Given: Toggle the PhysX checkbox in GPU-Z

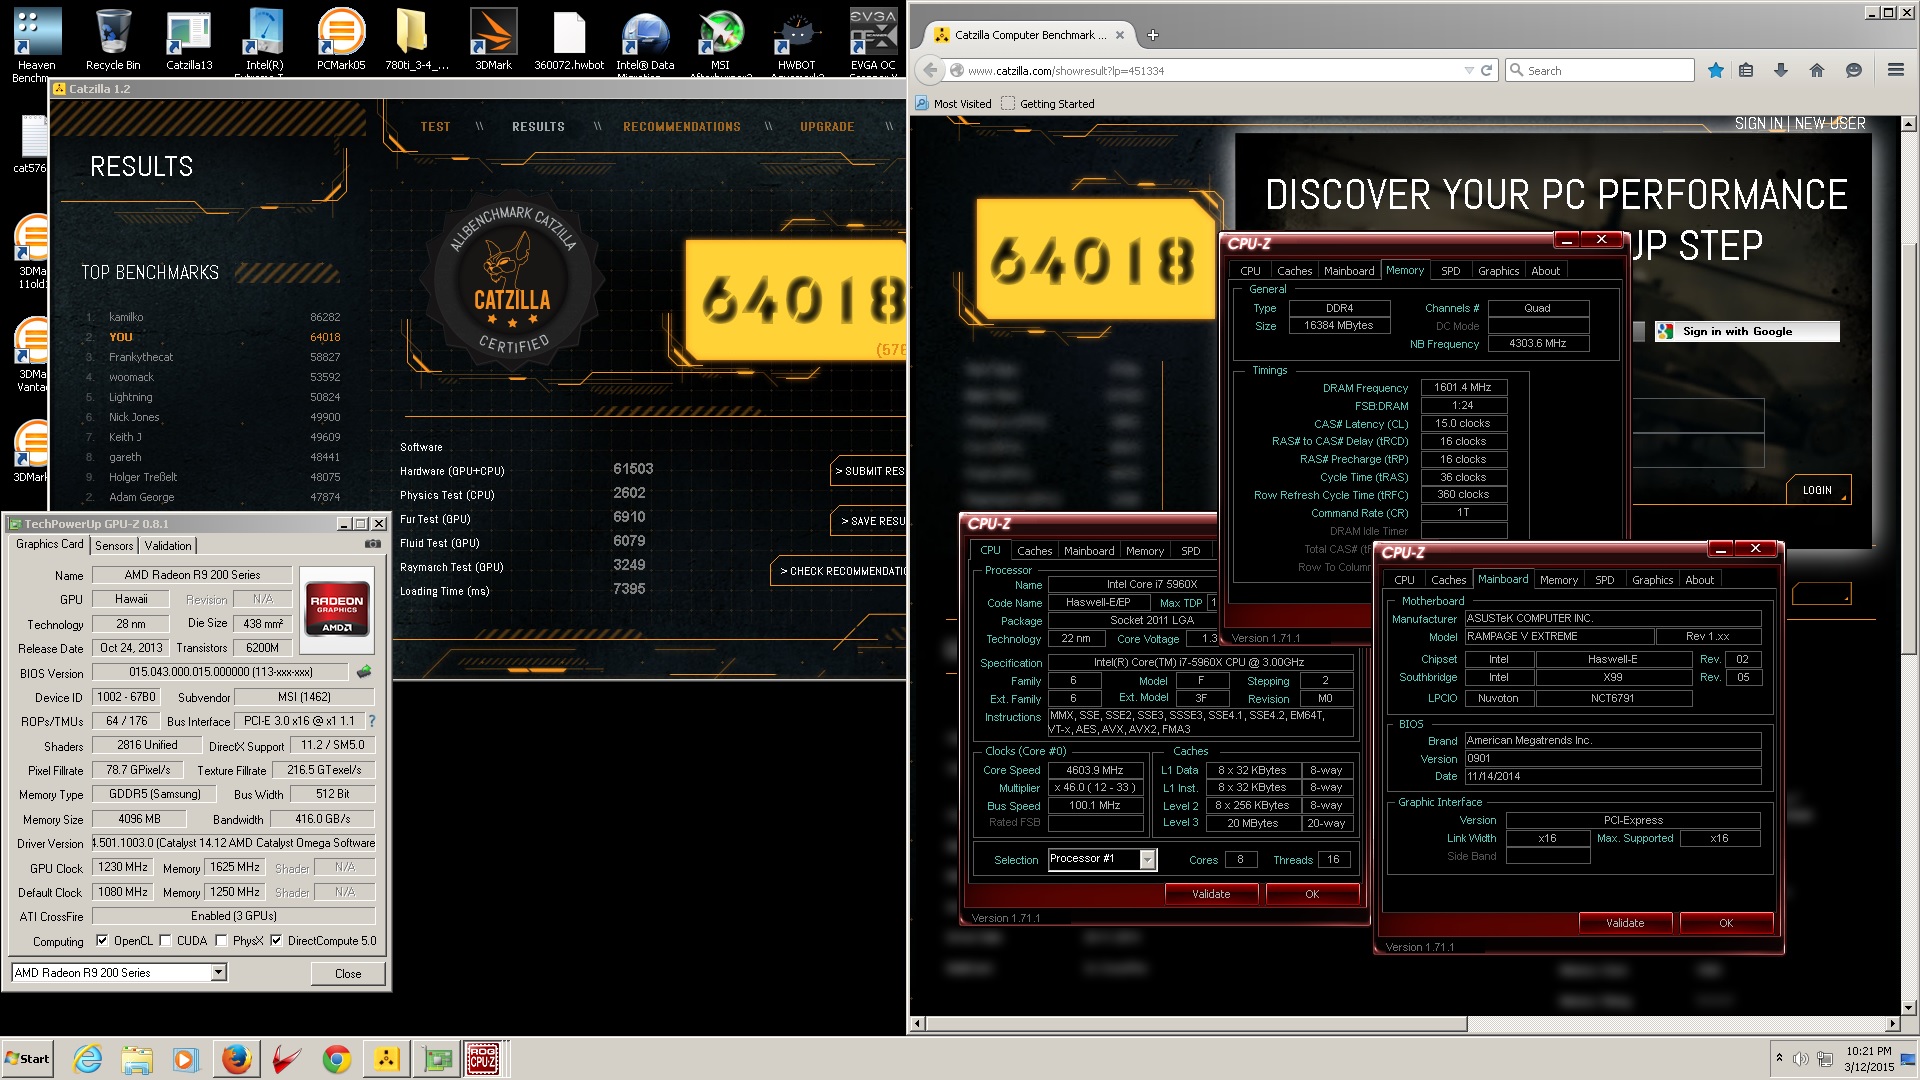Looking at the screenshot, I should point(221,941).
